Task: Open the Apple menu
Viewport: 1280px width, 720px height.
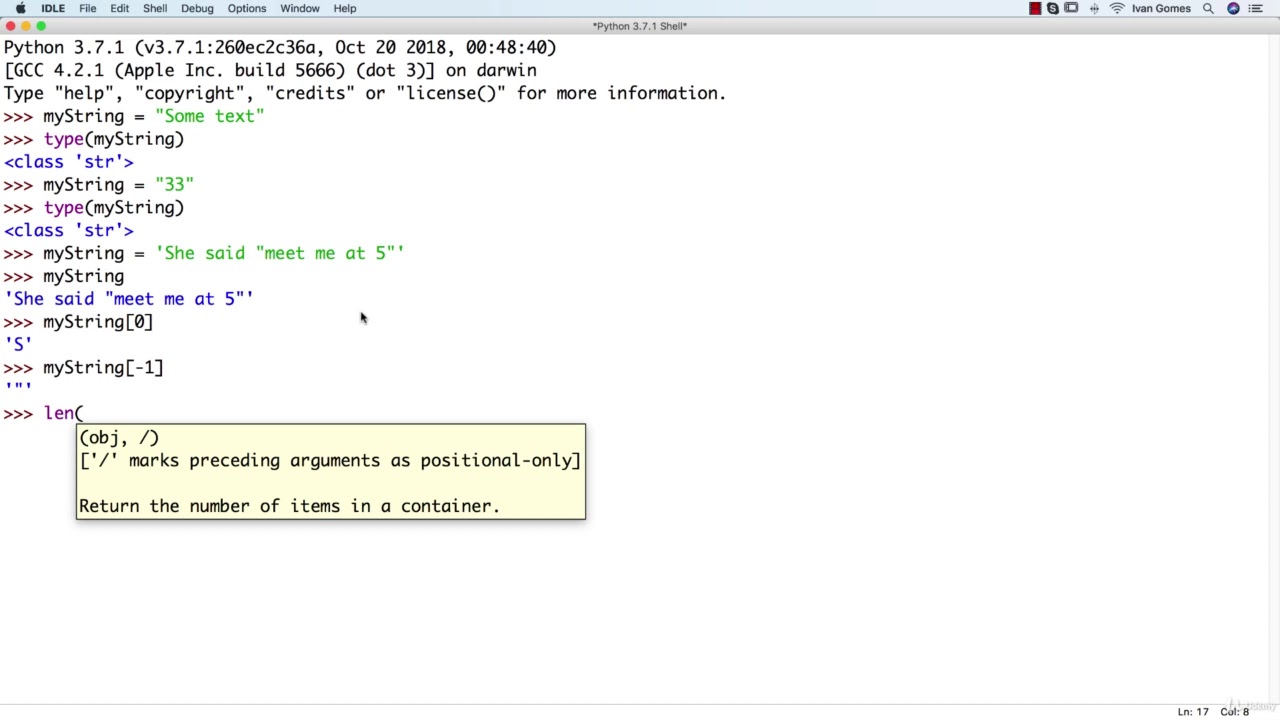Action: click(x=20, y=8)
